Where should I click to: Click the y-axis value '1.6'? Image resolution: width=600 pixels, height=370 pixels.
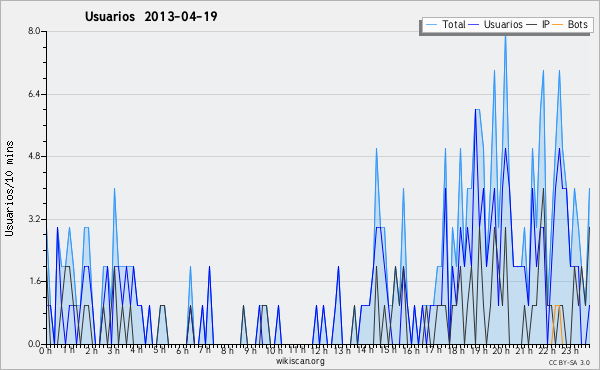pyautogui.click(x=34, y=282)
